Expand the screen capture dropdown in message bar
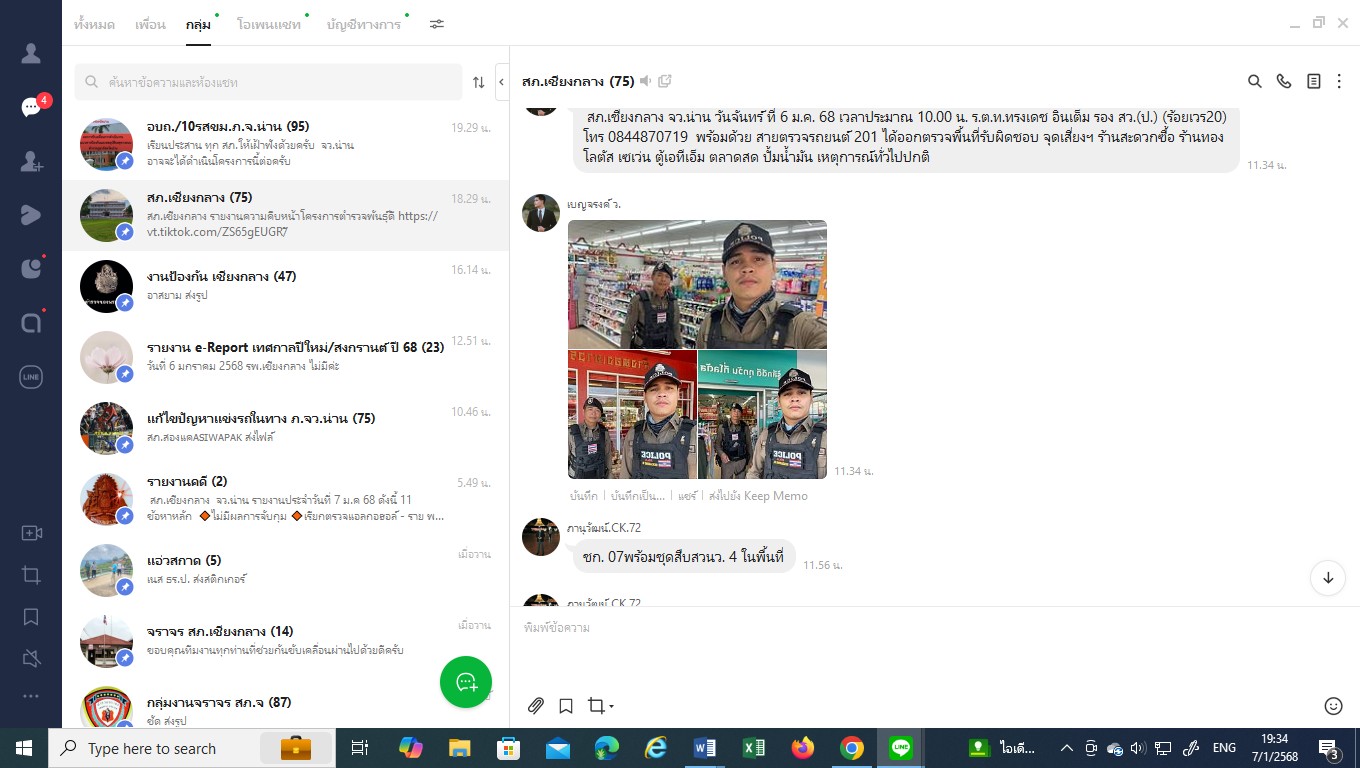Image resolution: width=1360 pixels, height=768 pixels. coord(611,707)
